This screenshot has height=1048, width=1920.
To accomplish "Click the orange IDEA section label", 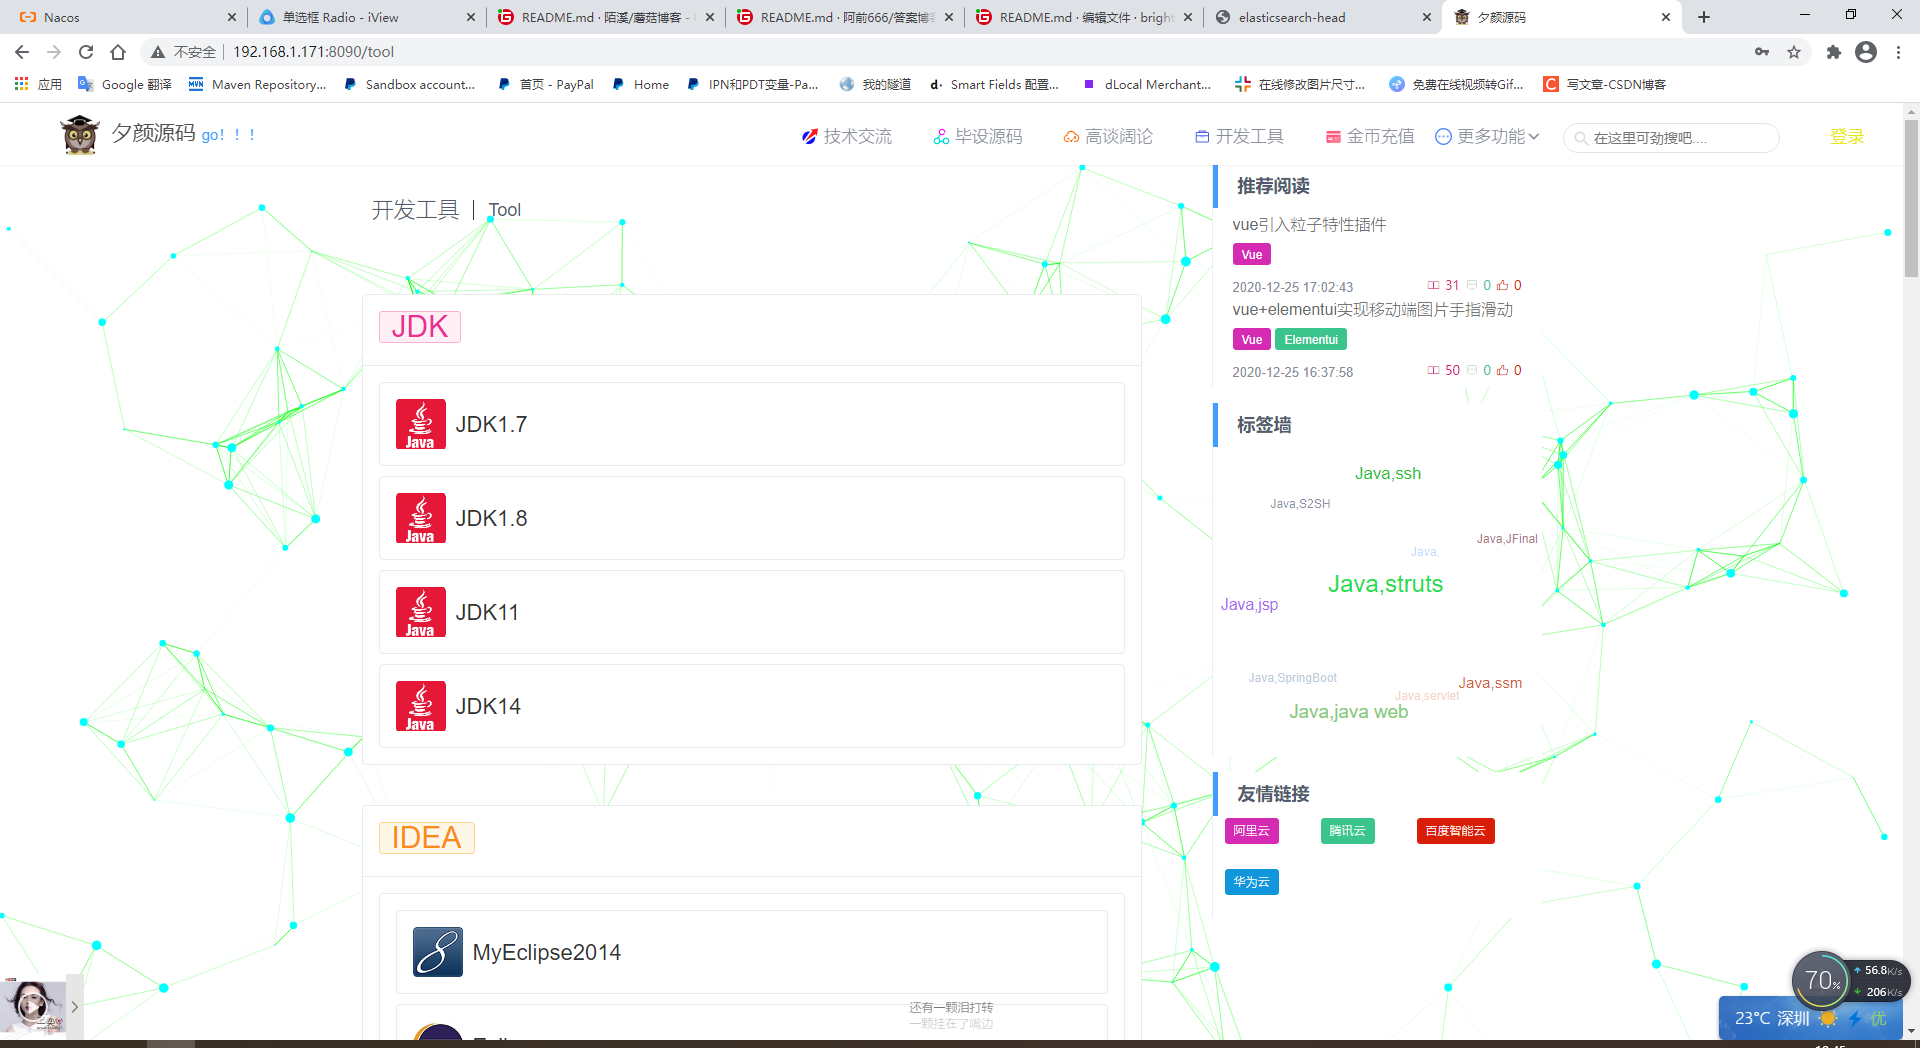I will click(x=427, y=838).
